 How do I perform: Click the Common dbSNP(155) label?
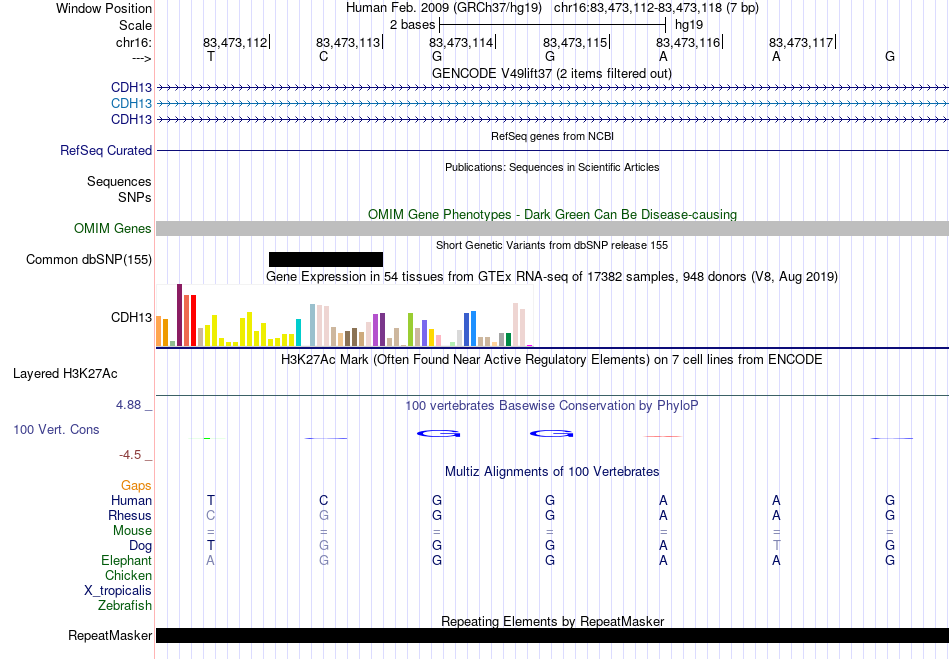[x=89, y=259]
